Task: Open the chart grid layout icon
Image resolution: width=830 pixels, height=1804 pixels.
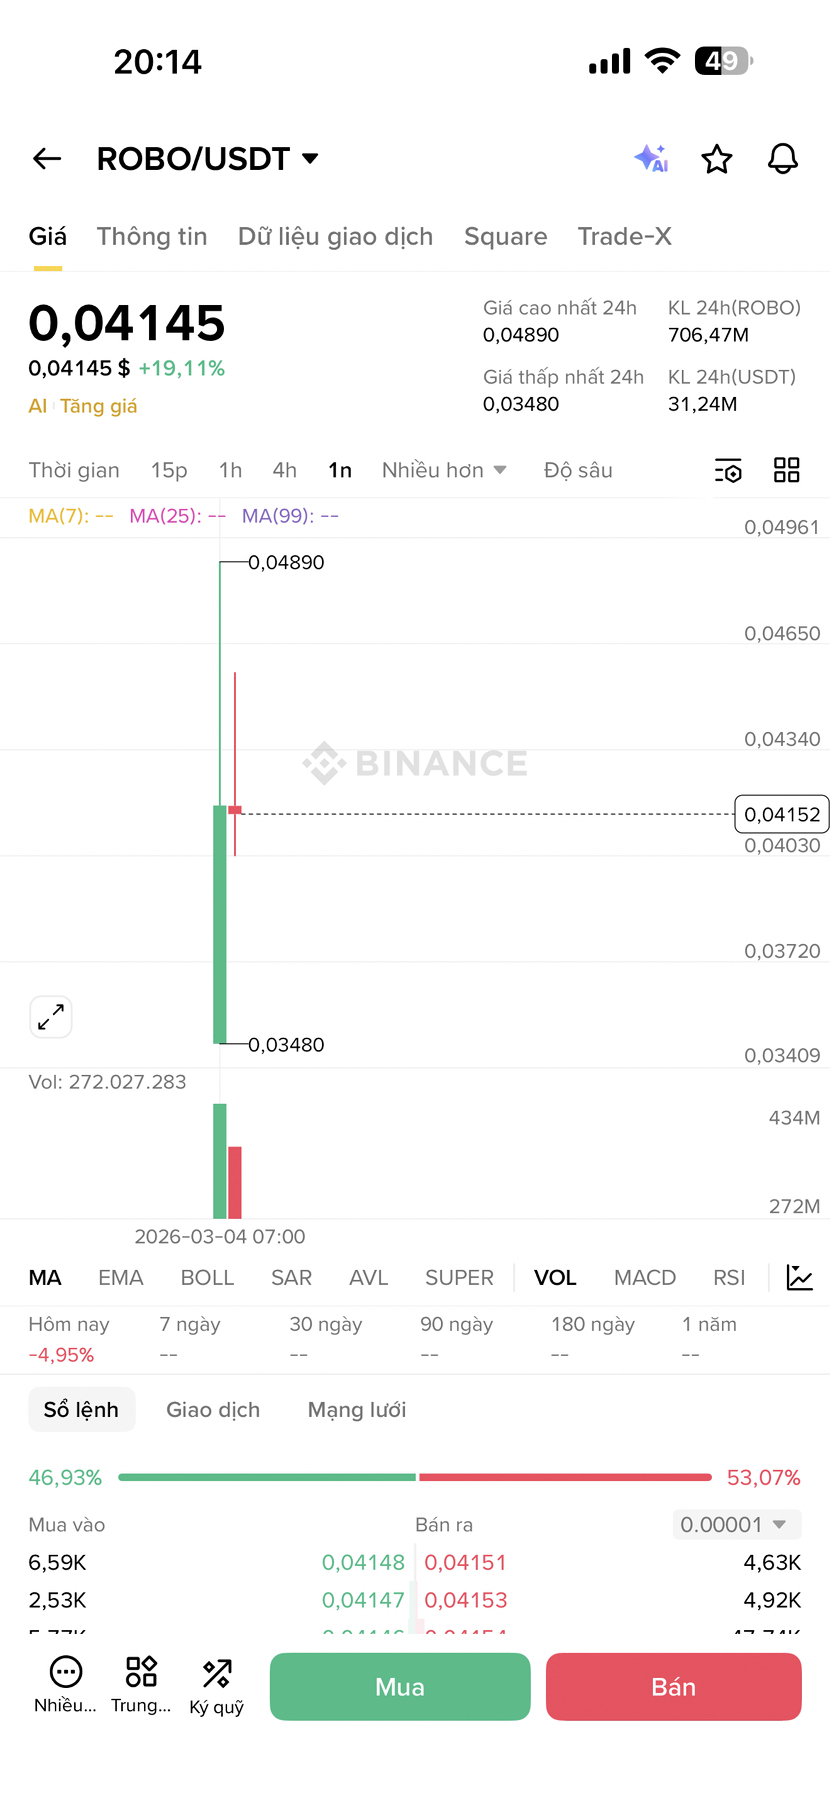Action: coord(787,470)
